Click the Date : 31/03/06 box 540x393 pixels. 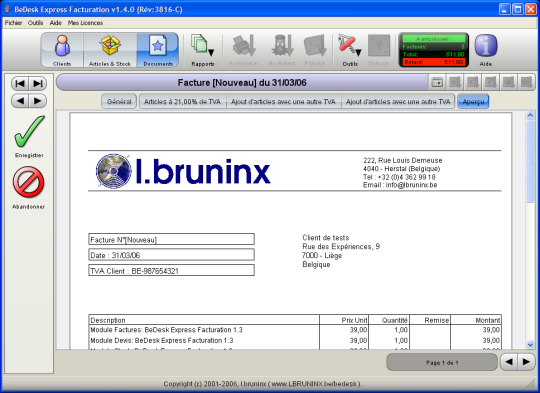(x=172, y=255)
